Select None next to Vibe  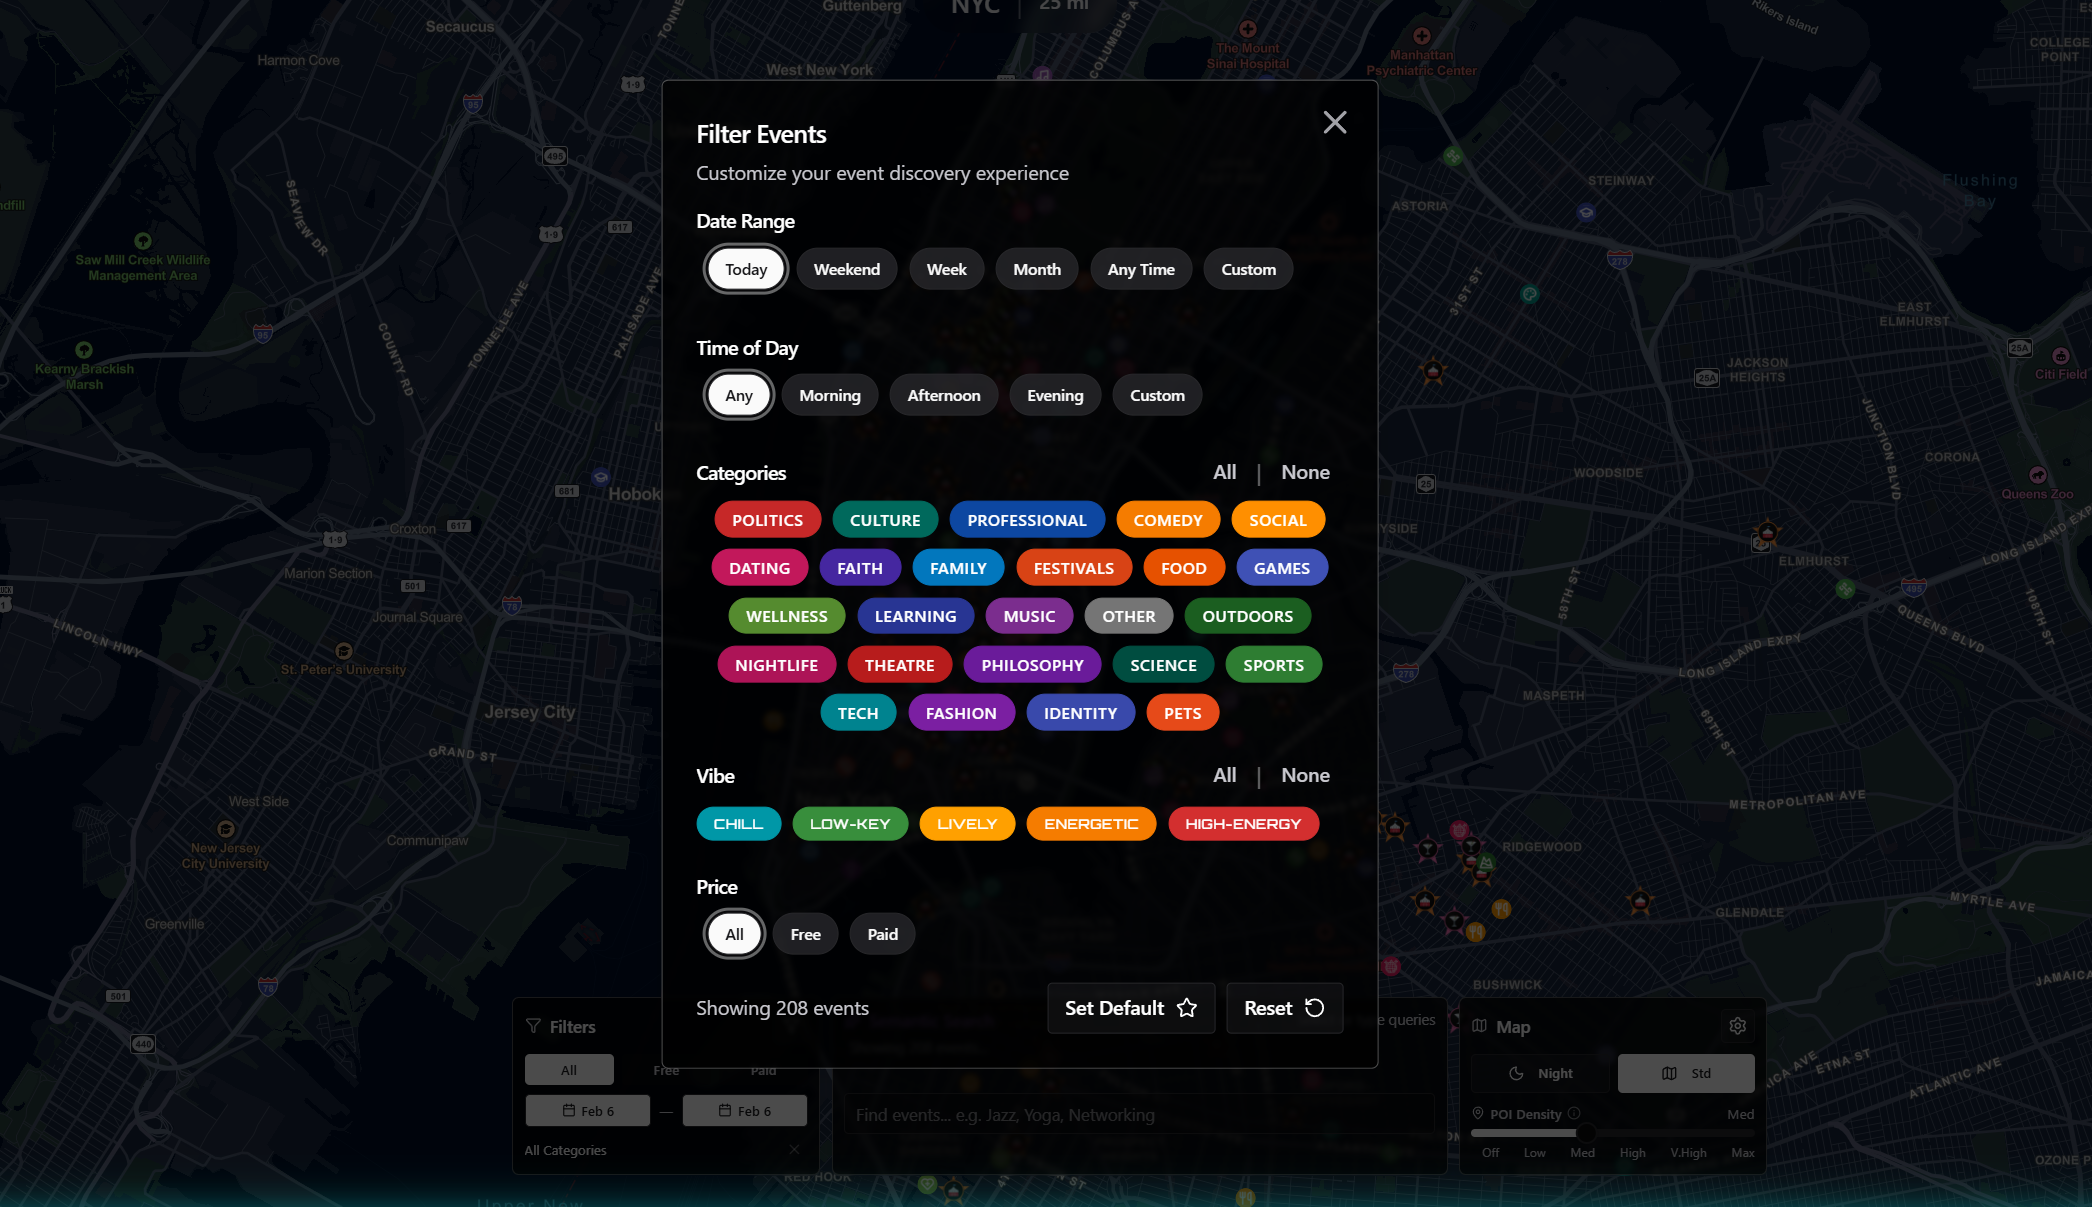(1305, 775)
